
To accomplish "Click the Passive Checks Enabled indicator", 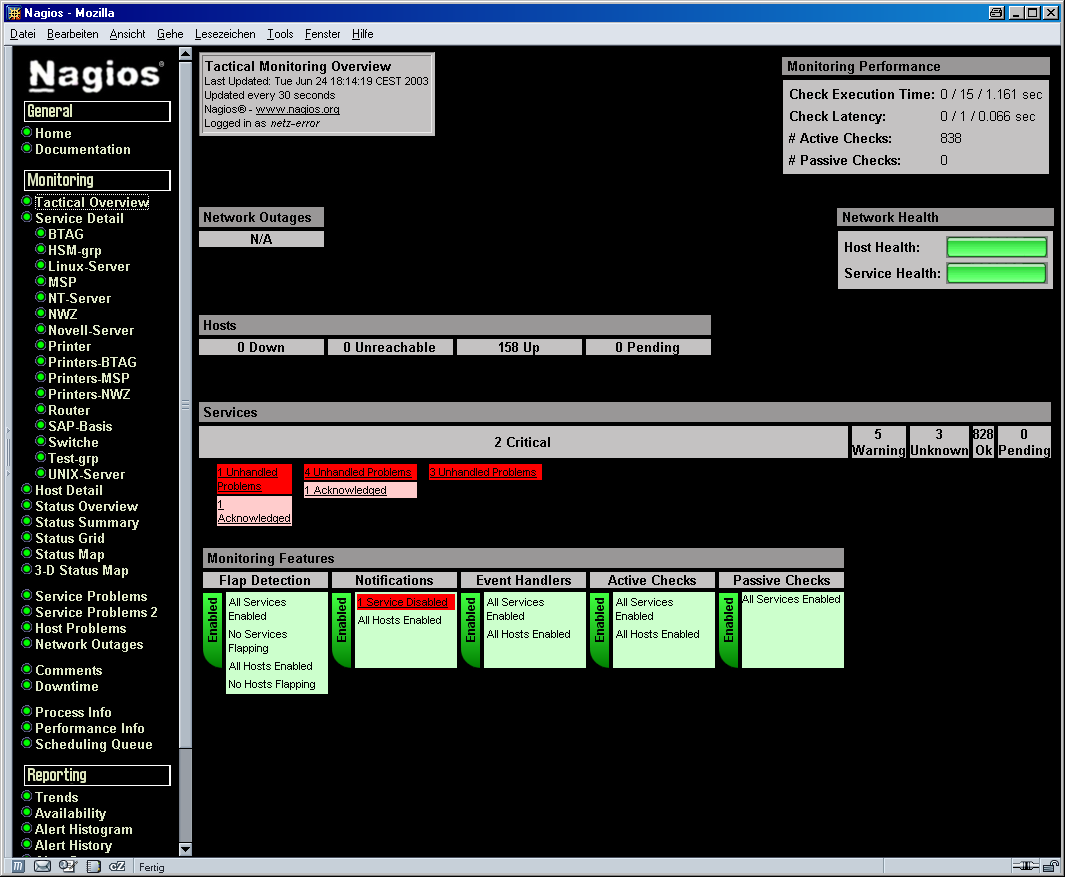I will (729, 629).
